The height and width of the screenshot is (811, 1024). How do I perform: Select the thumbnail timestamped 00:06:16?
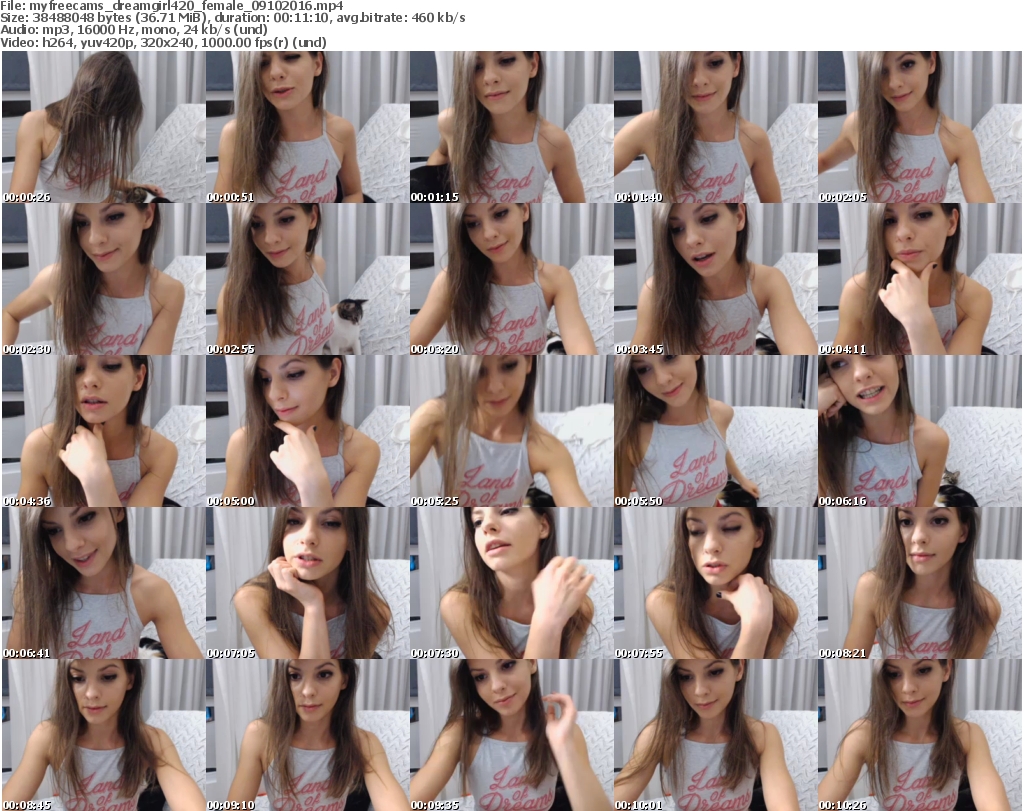[x=920, y=431]
